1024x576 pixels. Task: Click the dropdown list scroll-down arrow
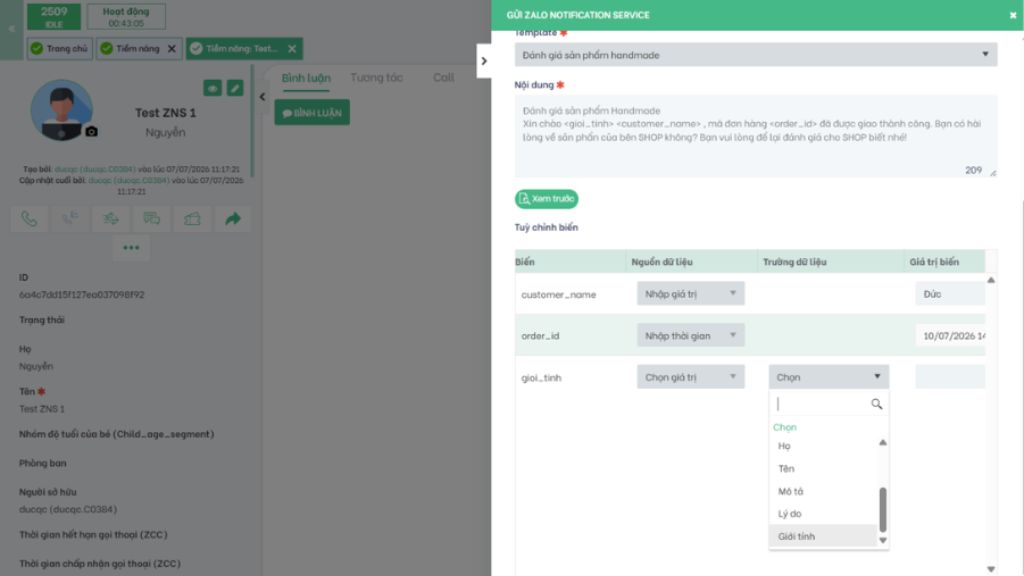[x=883, y=540]
